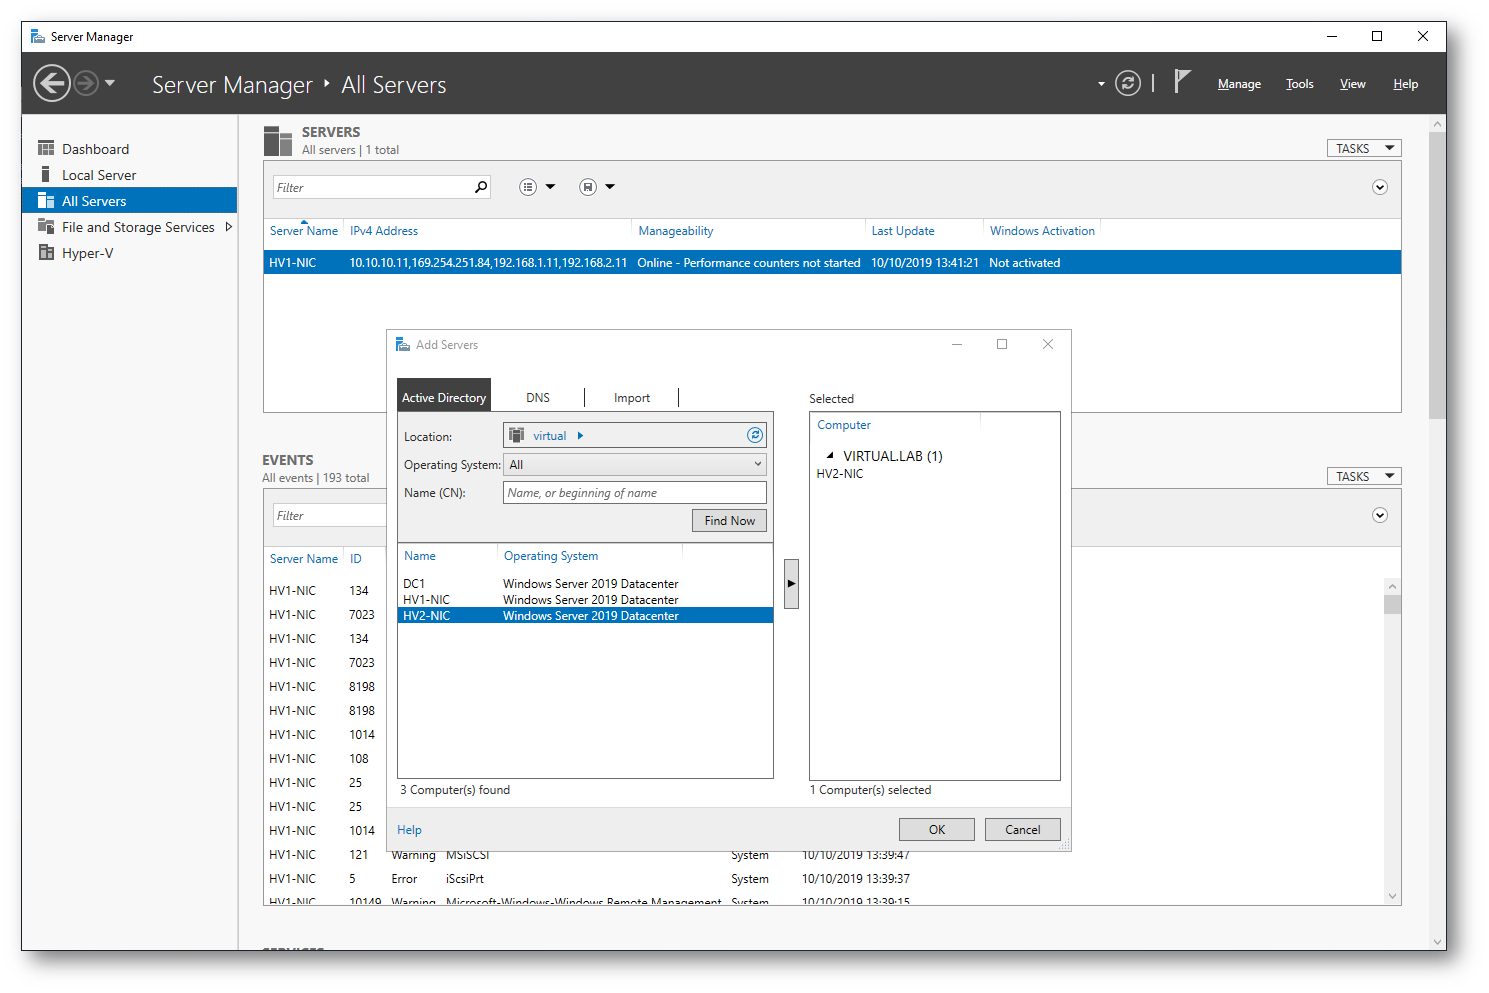Sort by Last Update column
Image resolution: width=1489 pixels, height=993 pixels.
click(x=903, y=231)
